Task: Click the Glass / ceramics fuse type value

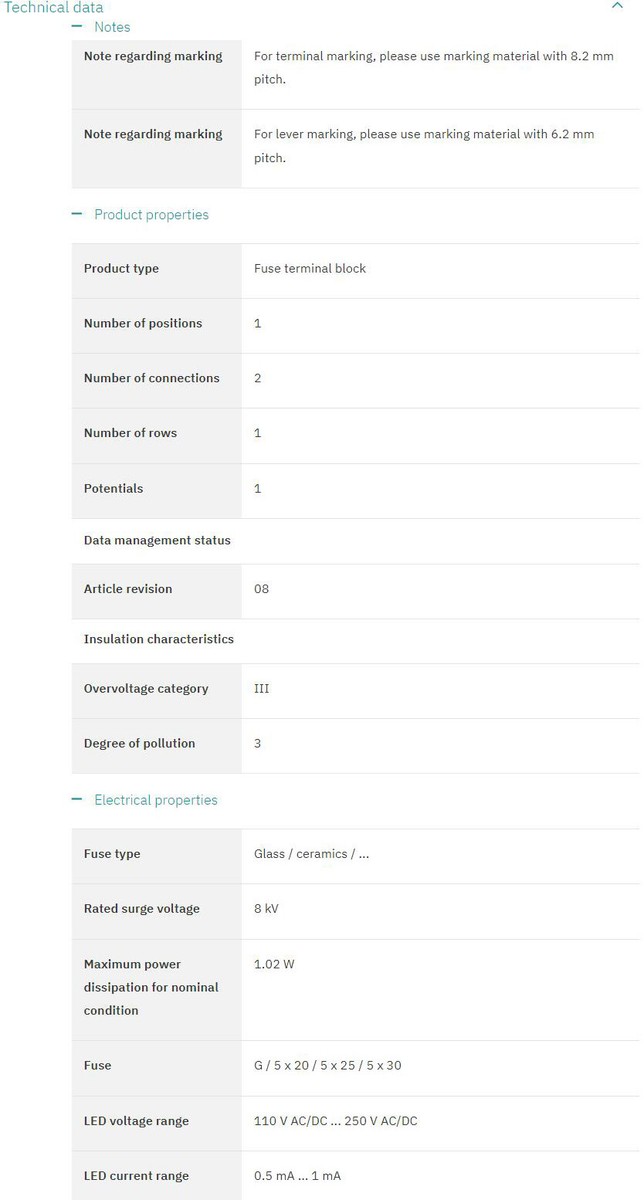Action: pyautogui.click(x=311, y=854)
